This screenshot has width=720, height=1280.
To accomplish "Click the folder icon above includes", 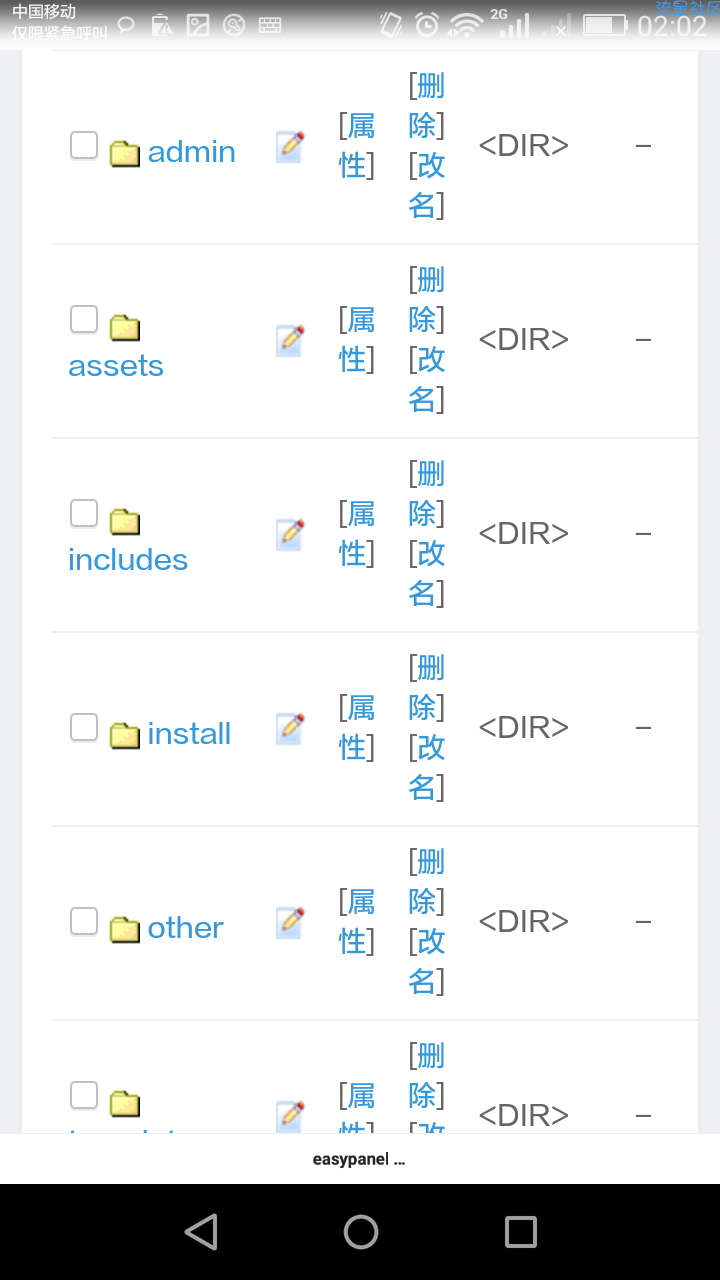I will click(x=124, y=522).
